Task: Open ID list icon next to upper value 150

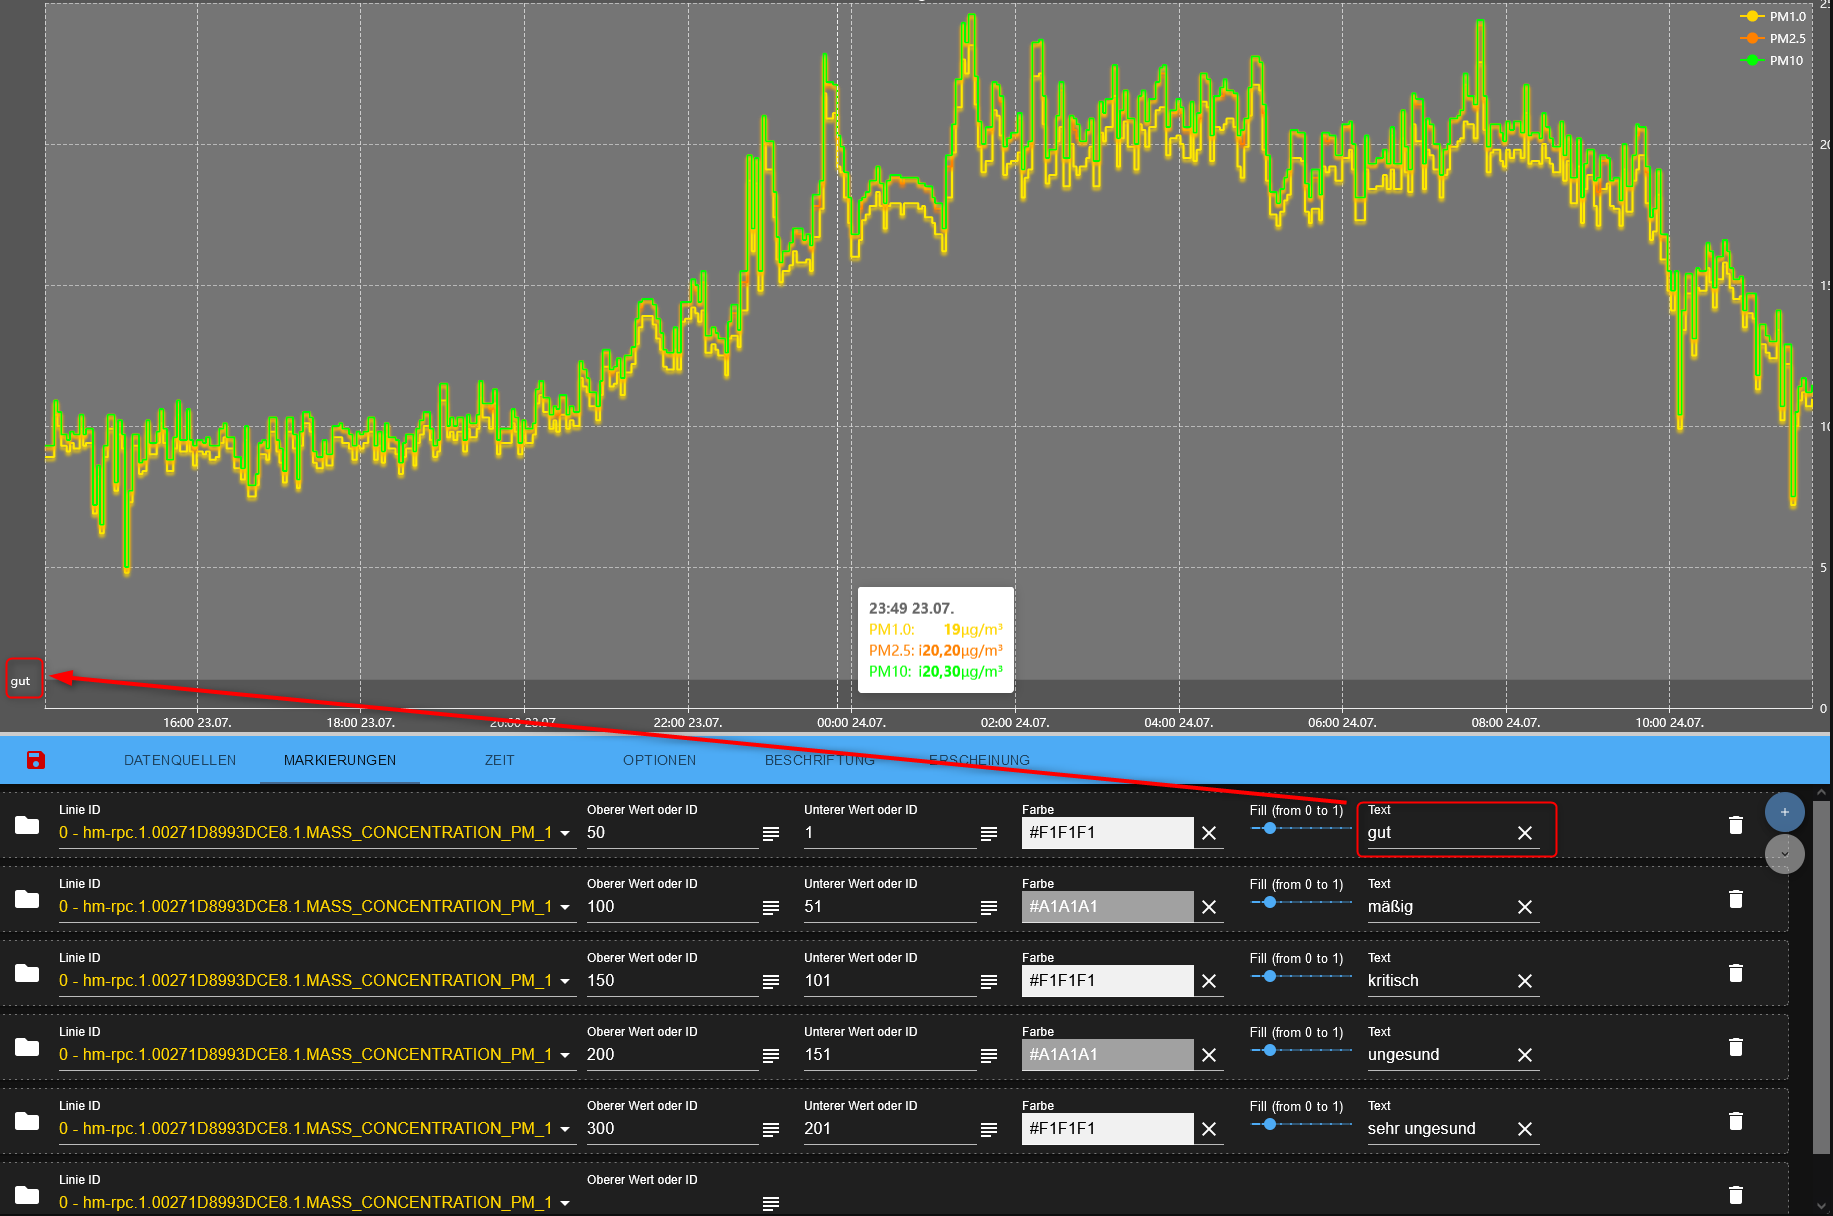Action: tap(771, 981)
